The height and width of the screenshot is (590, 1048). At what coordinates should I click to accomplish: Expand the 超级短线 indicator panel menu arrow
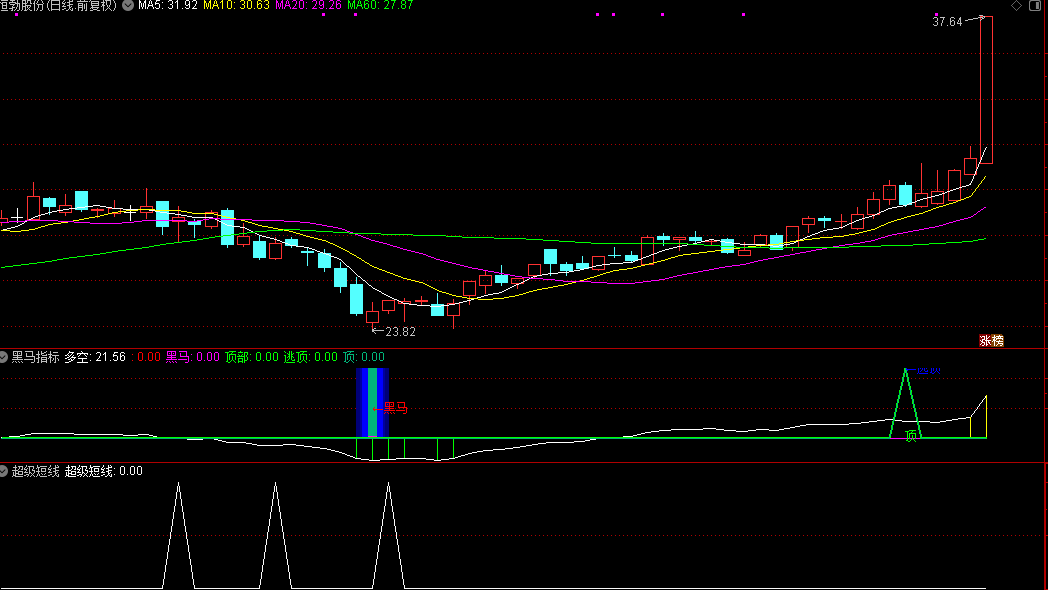3,471
